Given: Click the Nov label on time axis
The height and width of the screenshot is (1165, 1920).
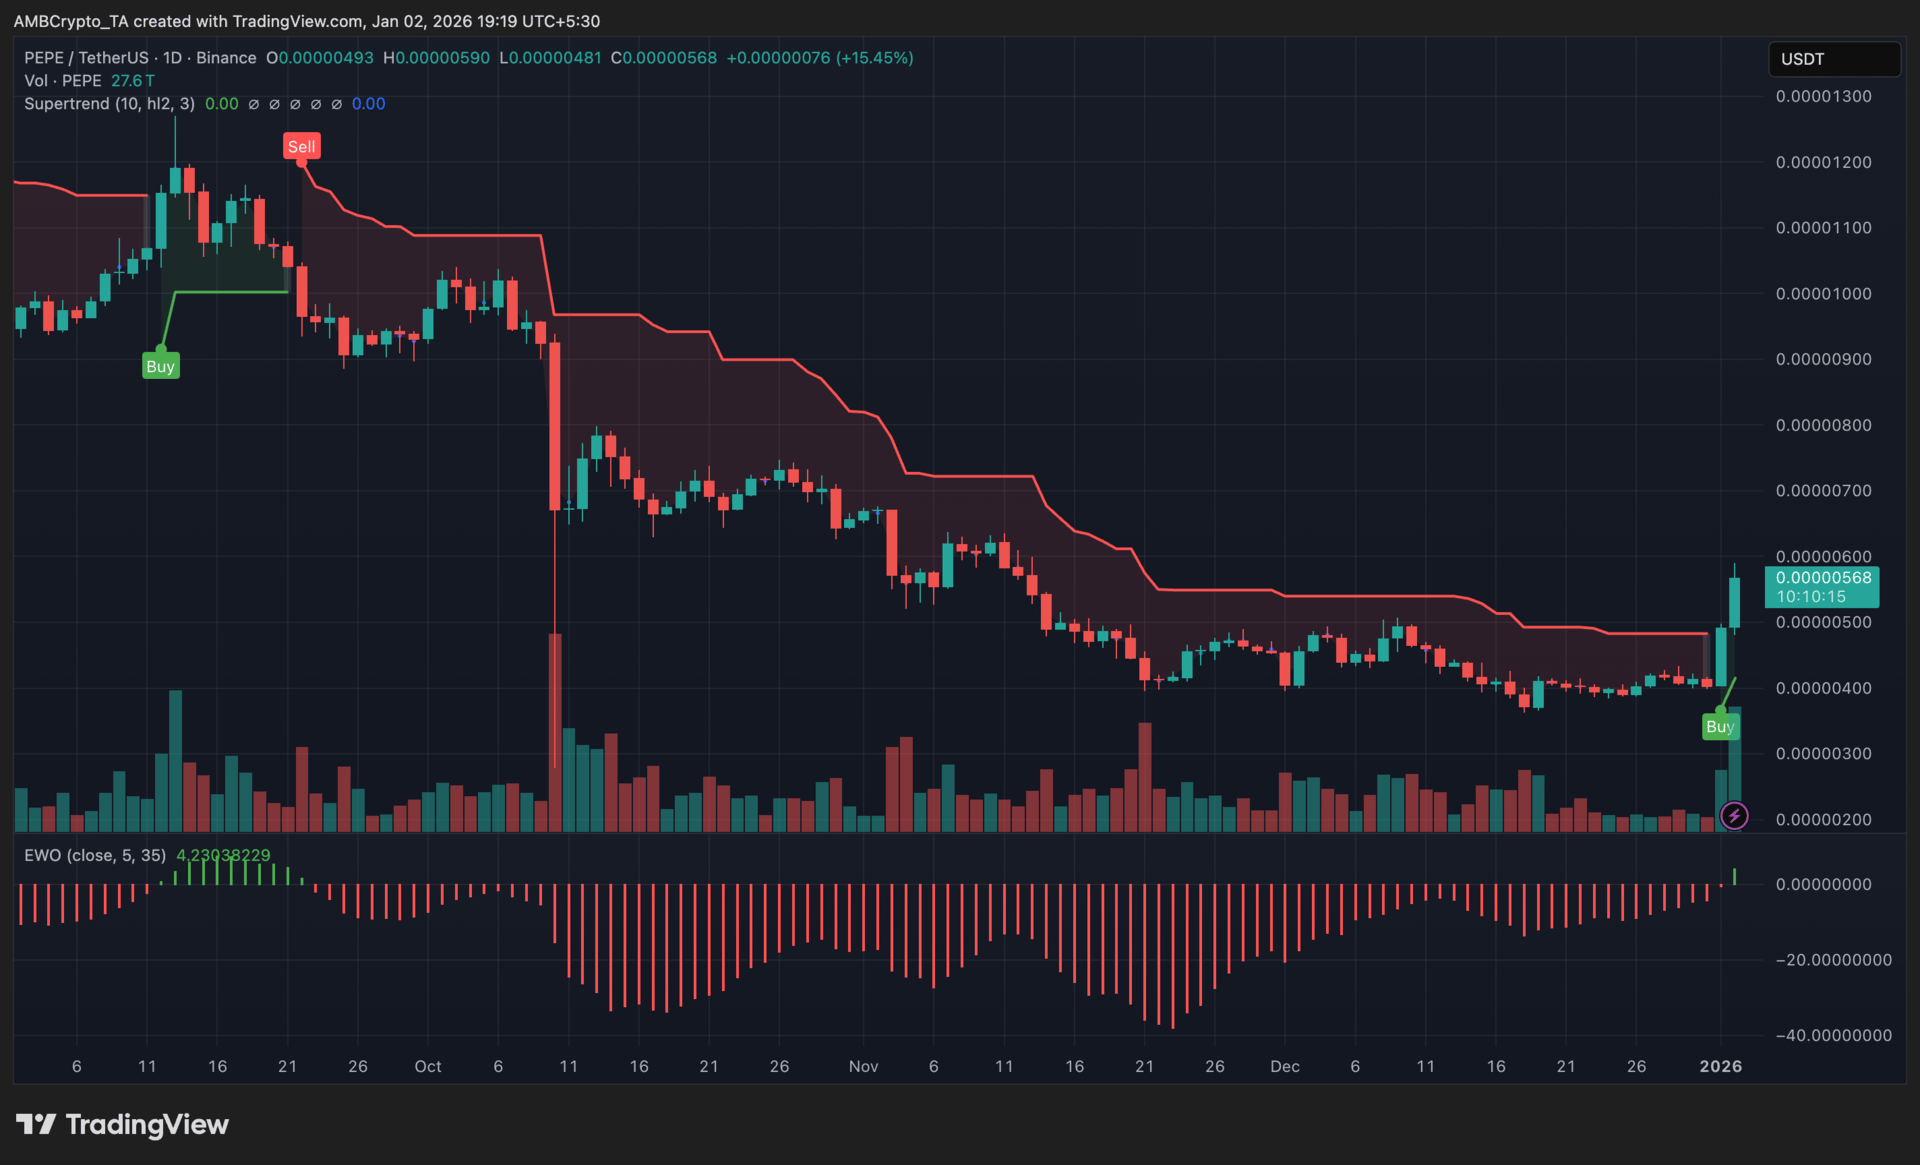Looking at the screenshot, I should (863, 1066).
